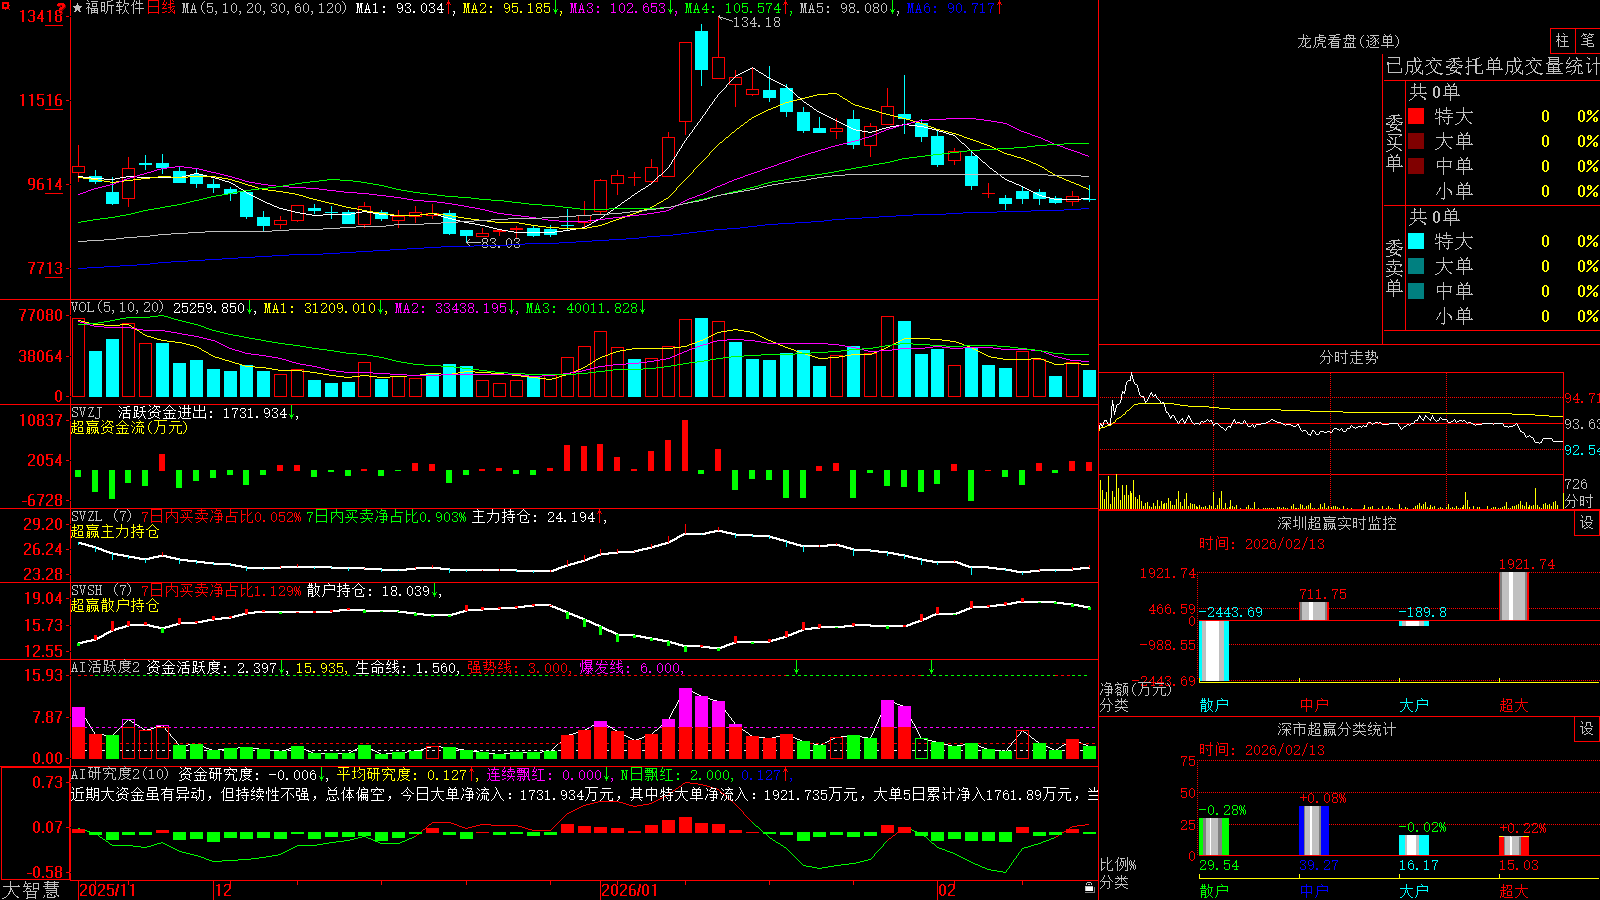This screenshot has width=1600, height=900.
Task: Click the 时间: 2026/02/13 label in 实时监控
Action: 1262,544
